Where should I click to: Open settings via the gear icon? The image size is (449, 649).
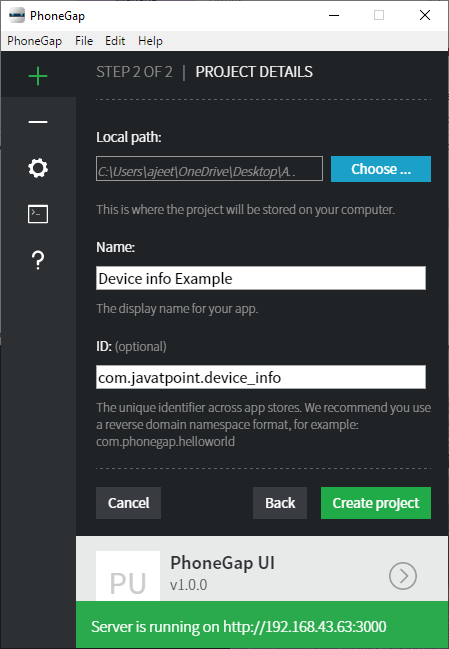[38, 168]
